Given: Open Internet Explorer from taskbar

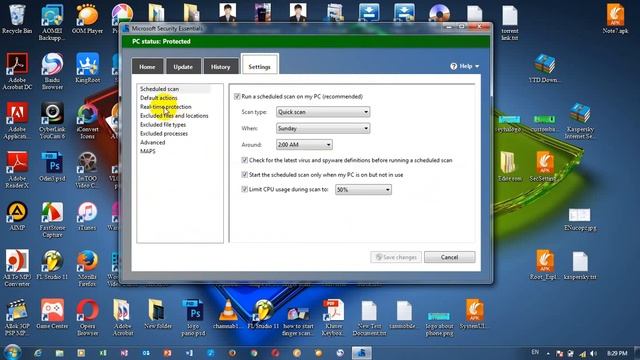Looking at the screenshot, I should (x=38, y=353).
